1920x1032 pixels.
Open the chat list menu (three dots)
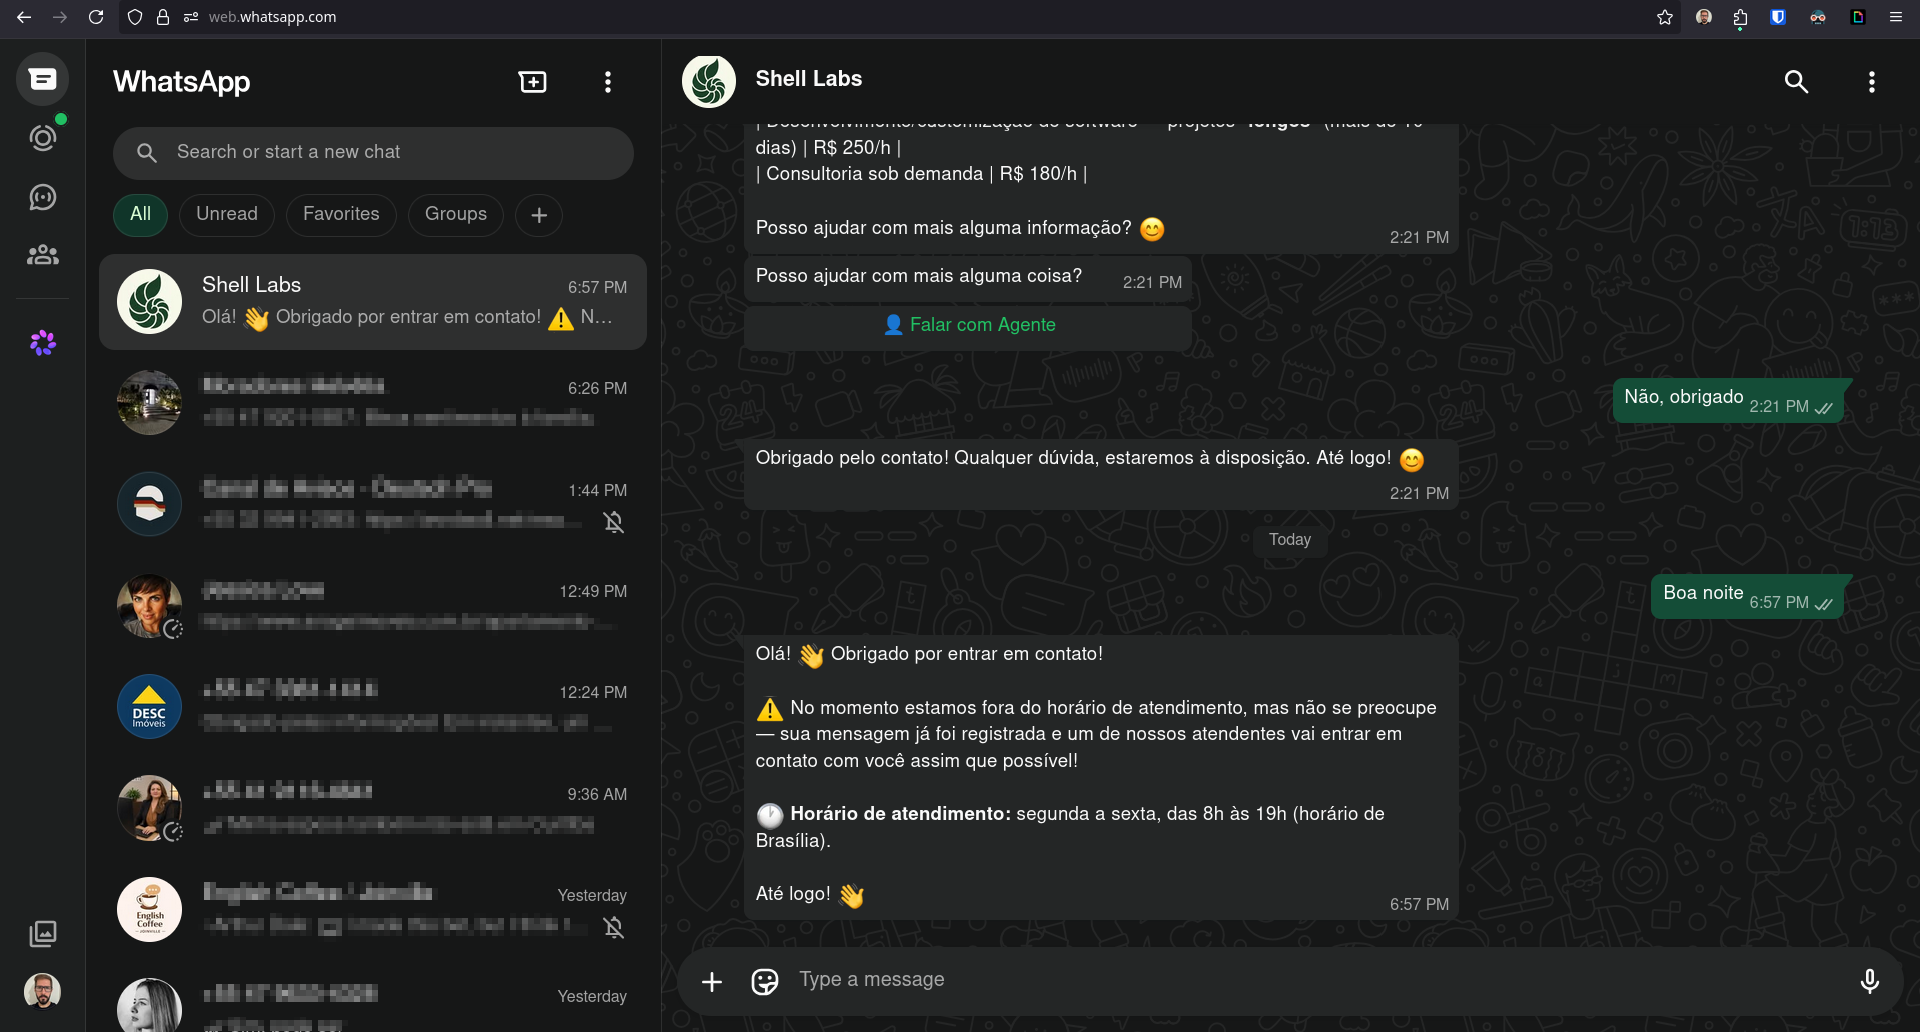(608, 82)
